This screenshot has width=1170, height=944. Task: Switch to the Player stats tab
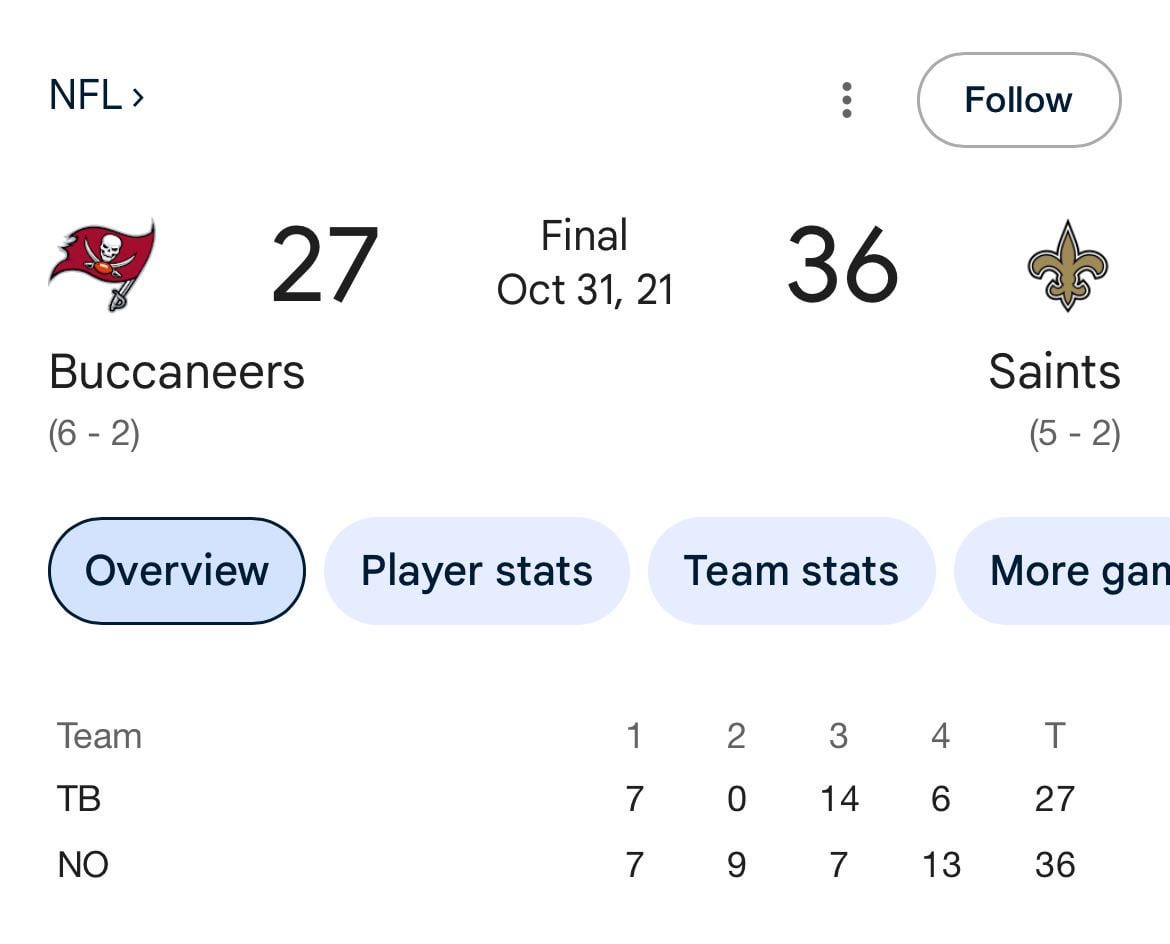pos(476,571)
